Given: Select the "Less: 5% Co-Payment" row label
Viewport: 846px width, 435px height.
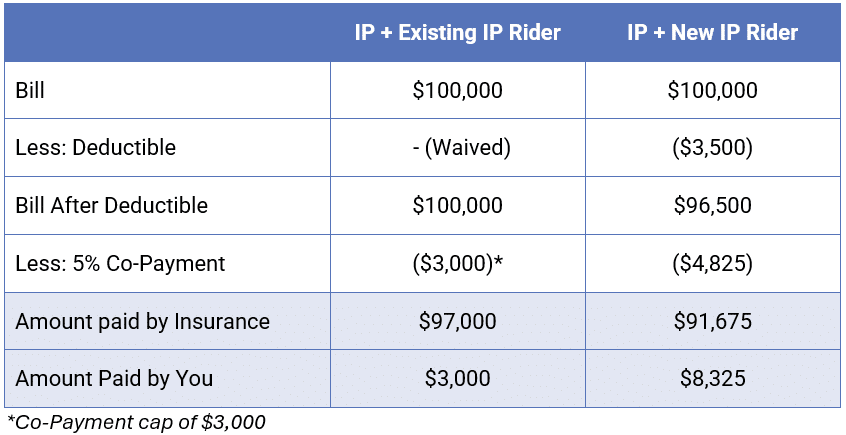Looking at the screenshot, I should tap(120, 263).
